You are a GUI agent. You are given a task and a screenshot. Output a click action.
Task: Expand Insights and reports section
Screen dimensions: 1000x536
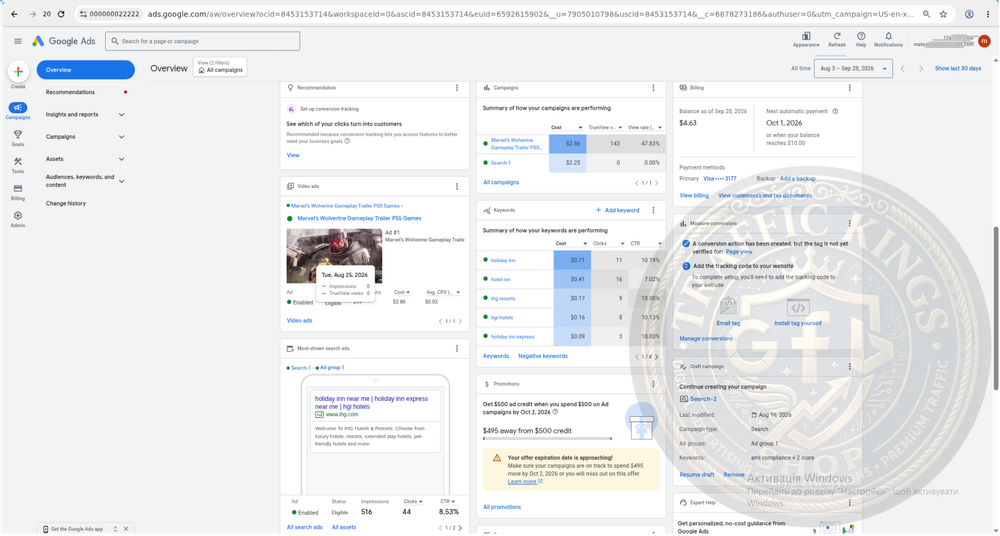[121, 115]
